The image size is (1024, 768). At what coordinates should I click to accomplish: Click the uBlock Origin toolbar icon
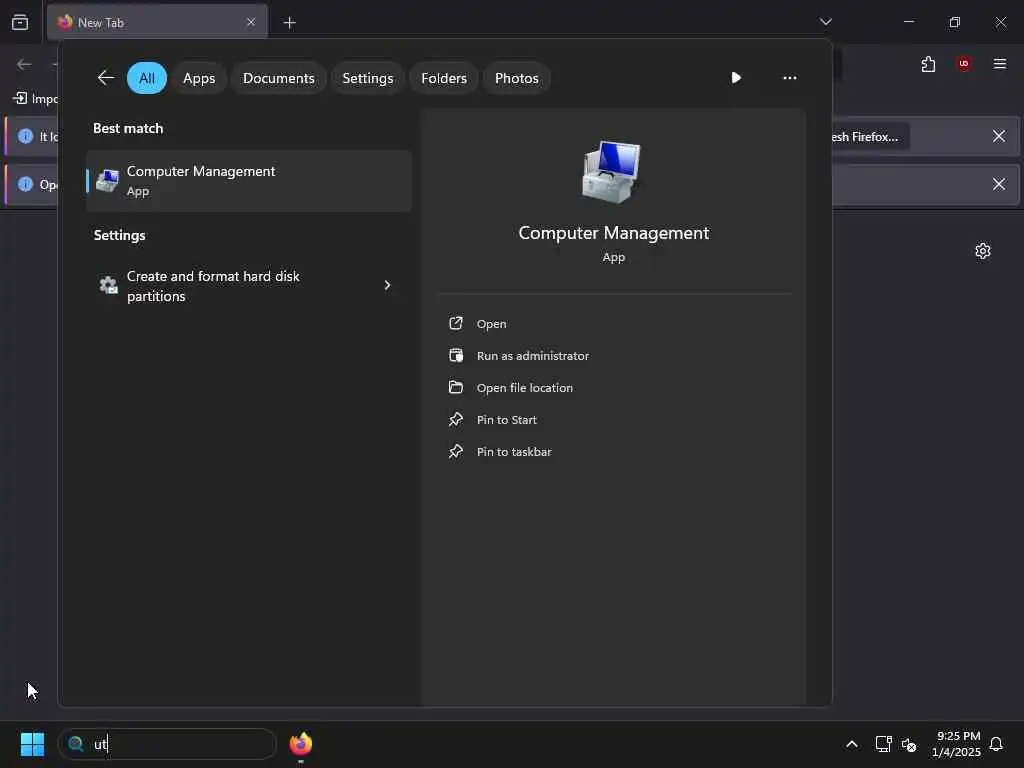click(964, 63)
